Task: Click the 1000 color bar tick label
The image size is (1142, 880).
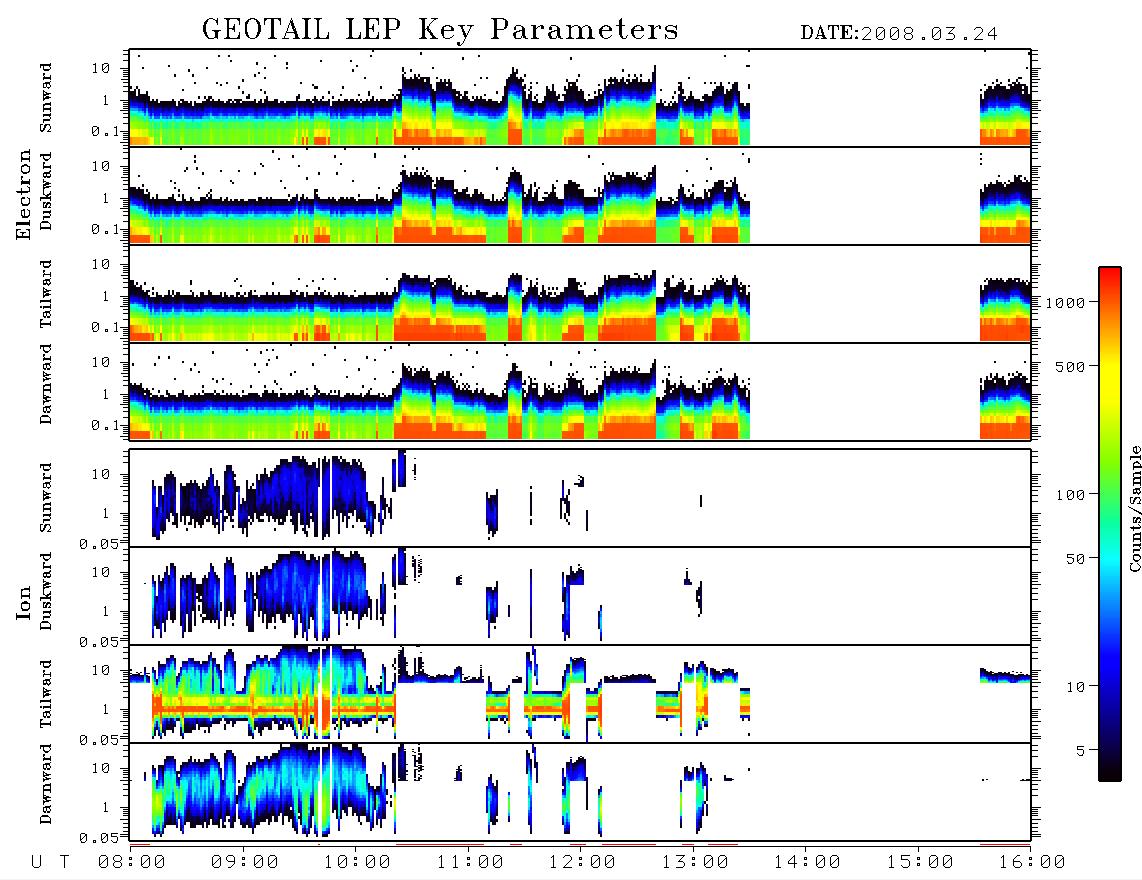Action: click(1065, 302)
